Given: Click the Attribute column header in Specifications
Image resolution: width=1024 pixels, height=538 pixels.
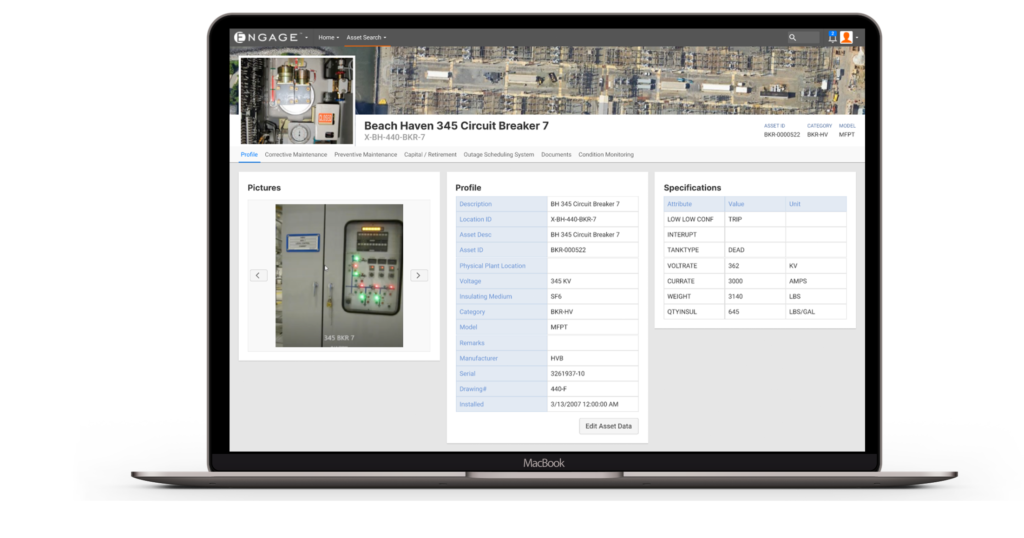Looking at the screenshot, I should [x=680, y=204].
